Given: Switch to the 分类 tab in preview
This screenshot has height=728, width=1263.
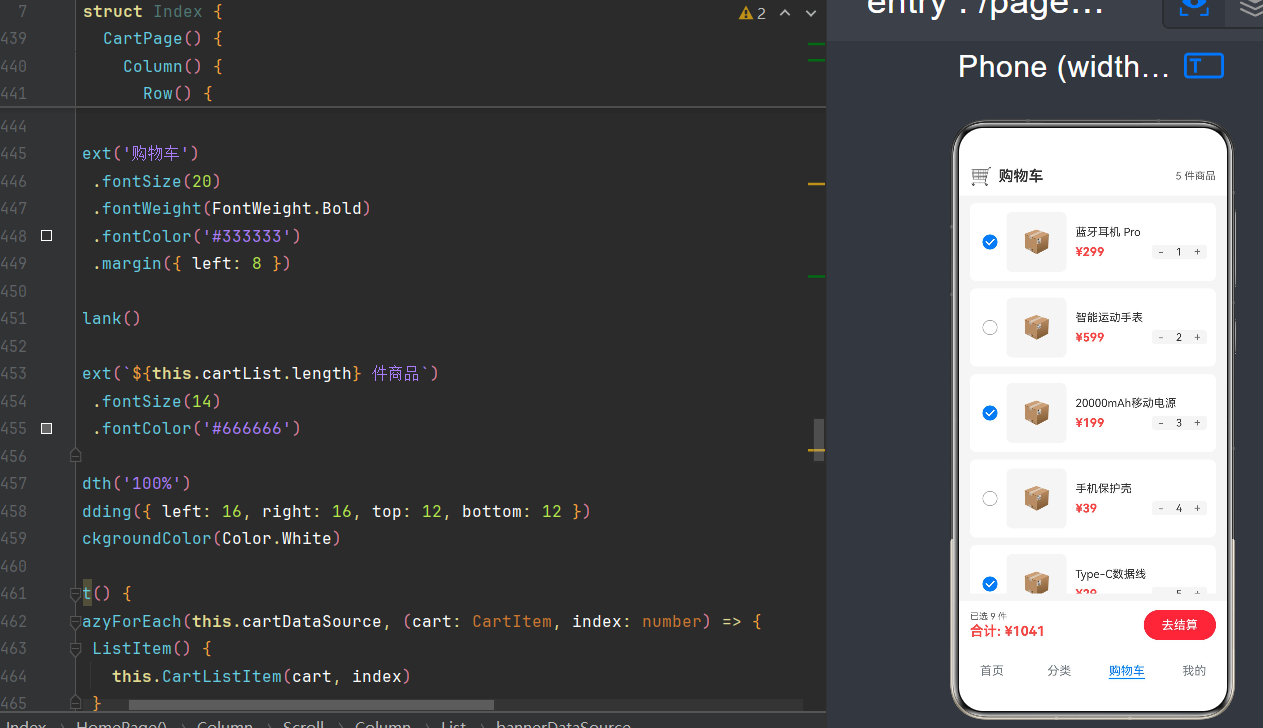Looking at the screenshot, I should (x=1059, y=671).
